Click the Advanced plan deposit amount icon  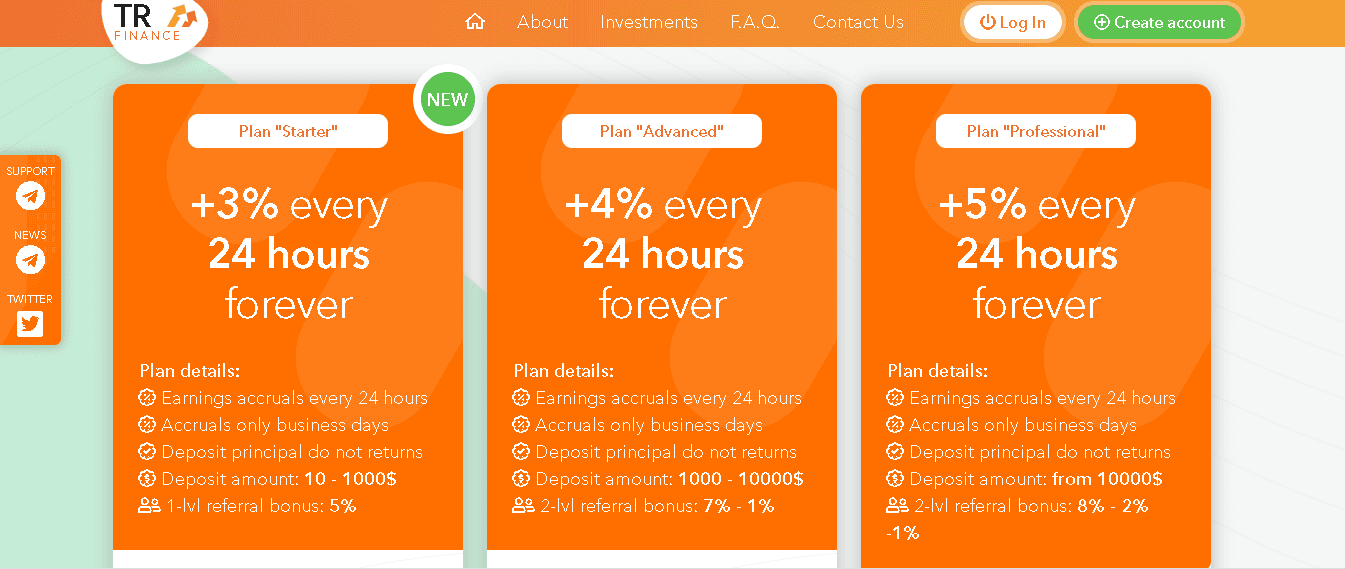pyautogui.click(x=521, y=479)
